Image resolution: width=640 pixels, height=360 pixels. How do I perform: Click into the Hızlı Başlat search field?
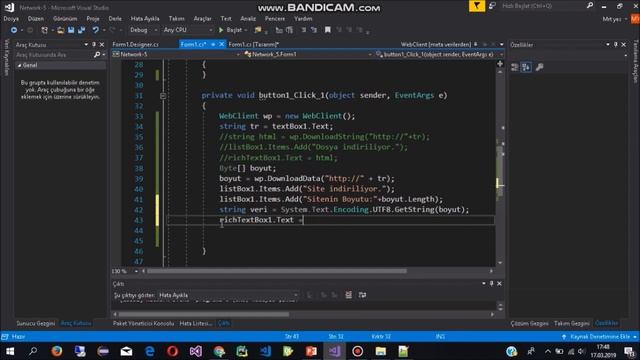pos(542,6)
